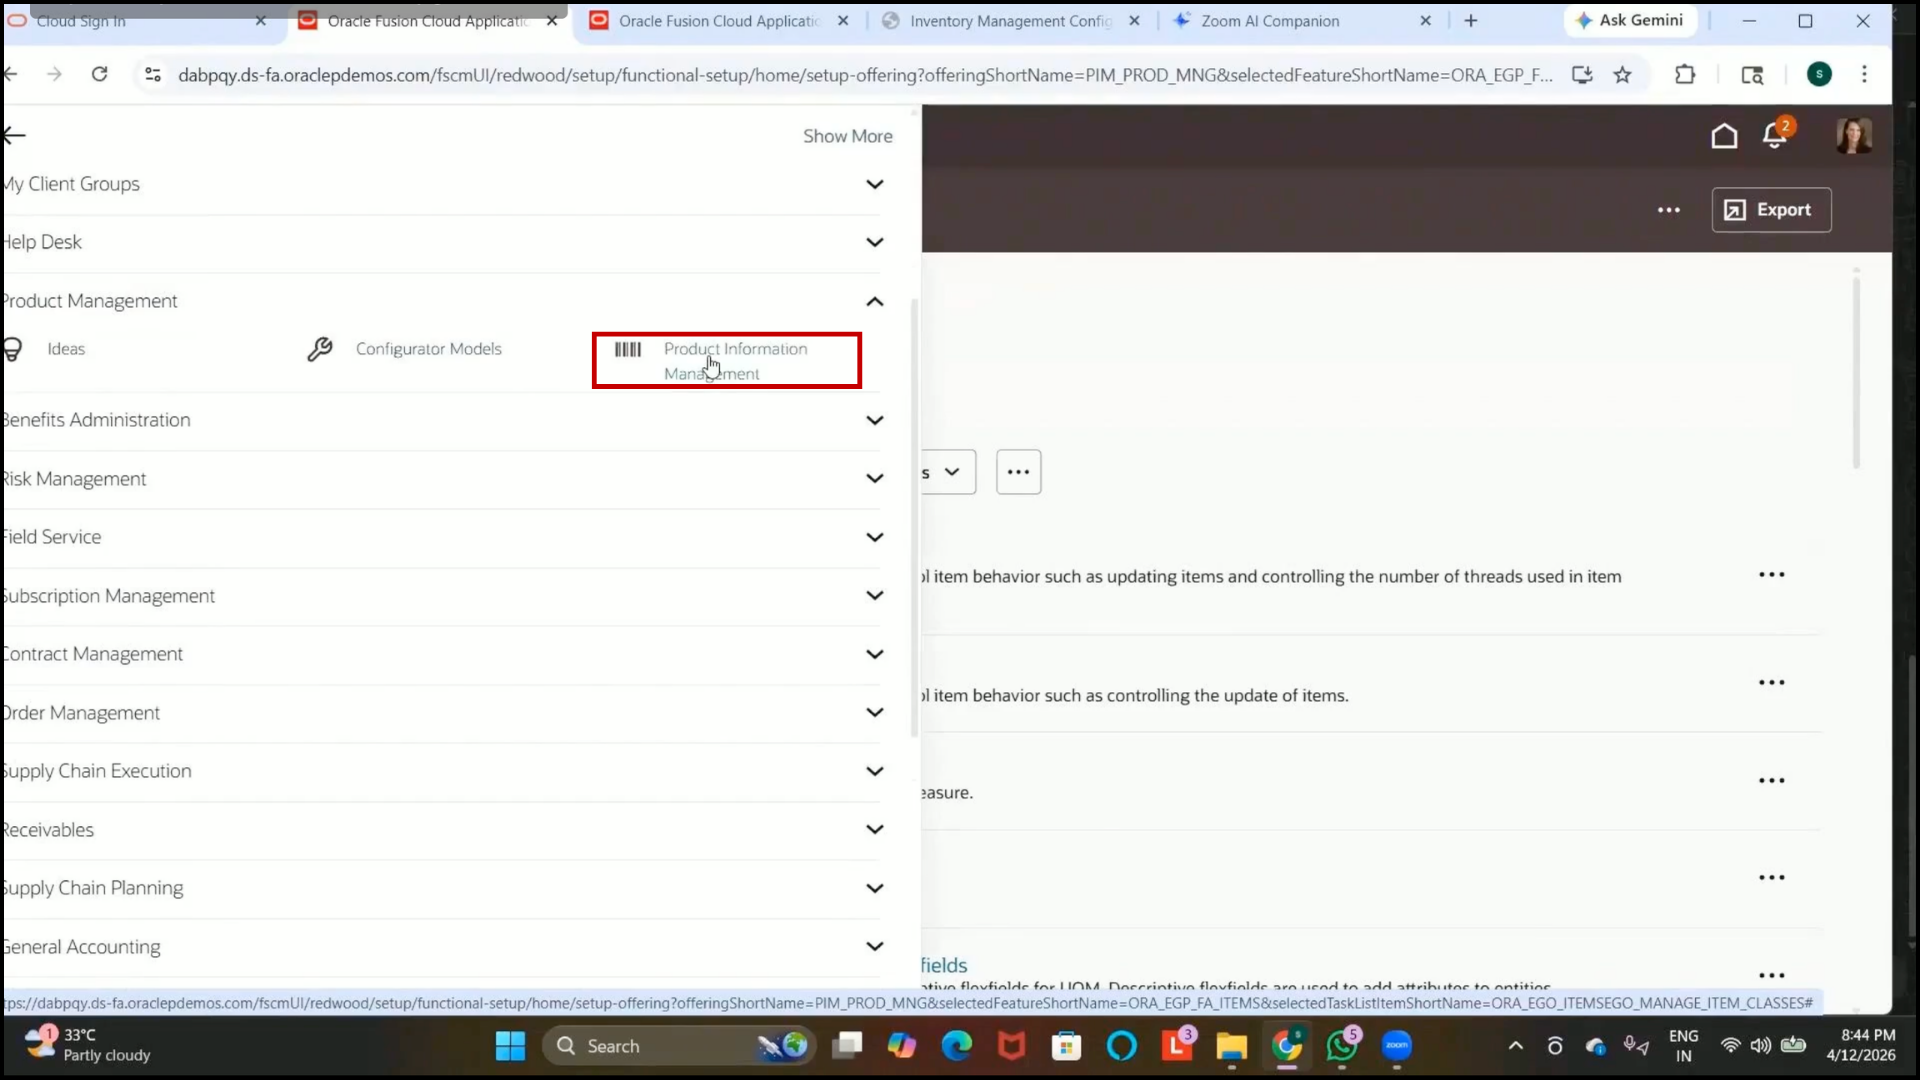Click Show More in navigator
Image resolution: width=1920 pixels, height=1080 pixels.
coord(847,136)
